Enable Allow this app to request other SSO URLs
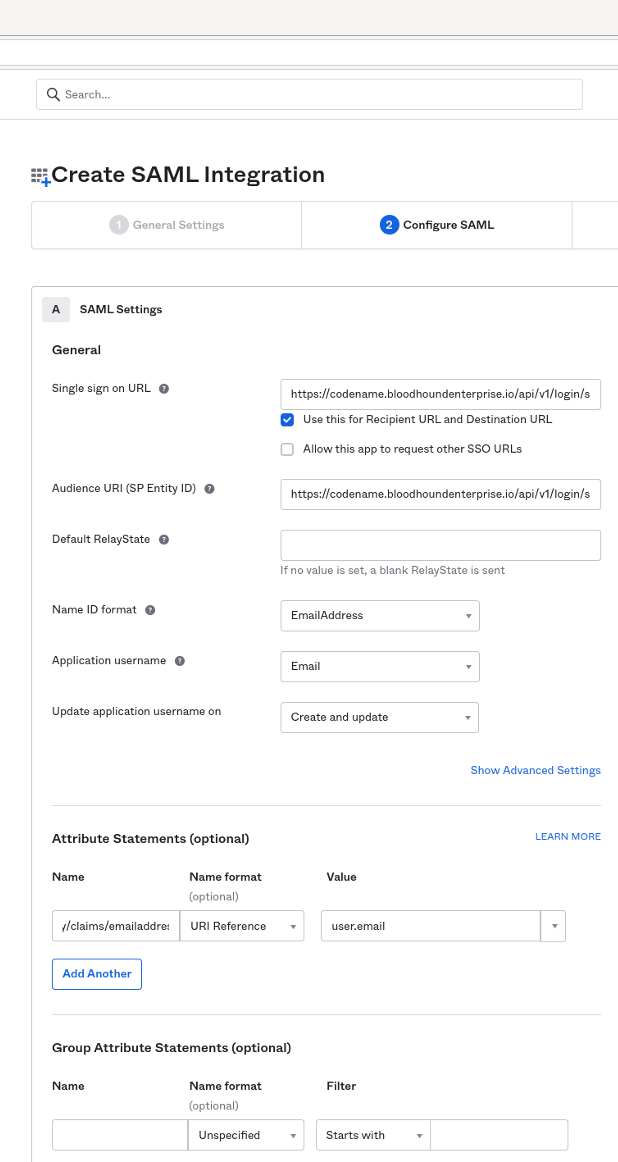 287,450
